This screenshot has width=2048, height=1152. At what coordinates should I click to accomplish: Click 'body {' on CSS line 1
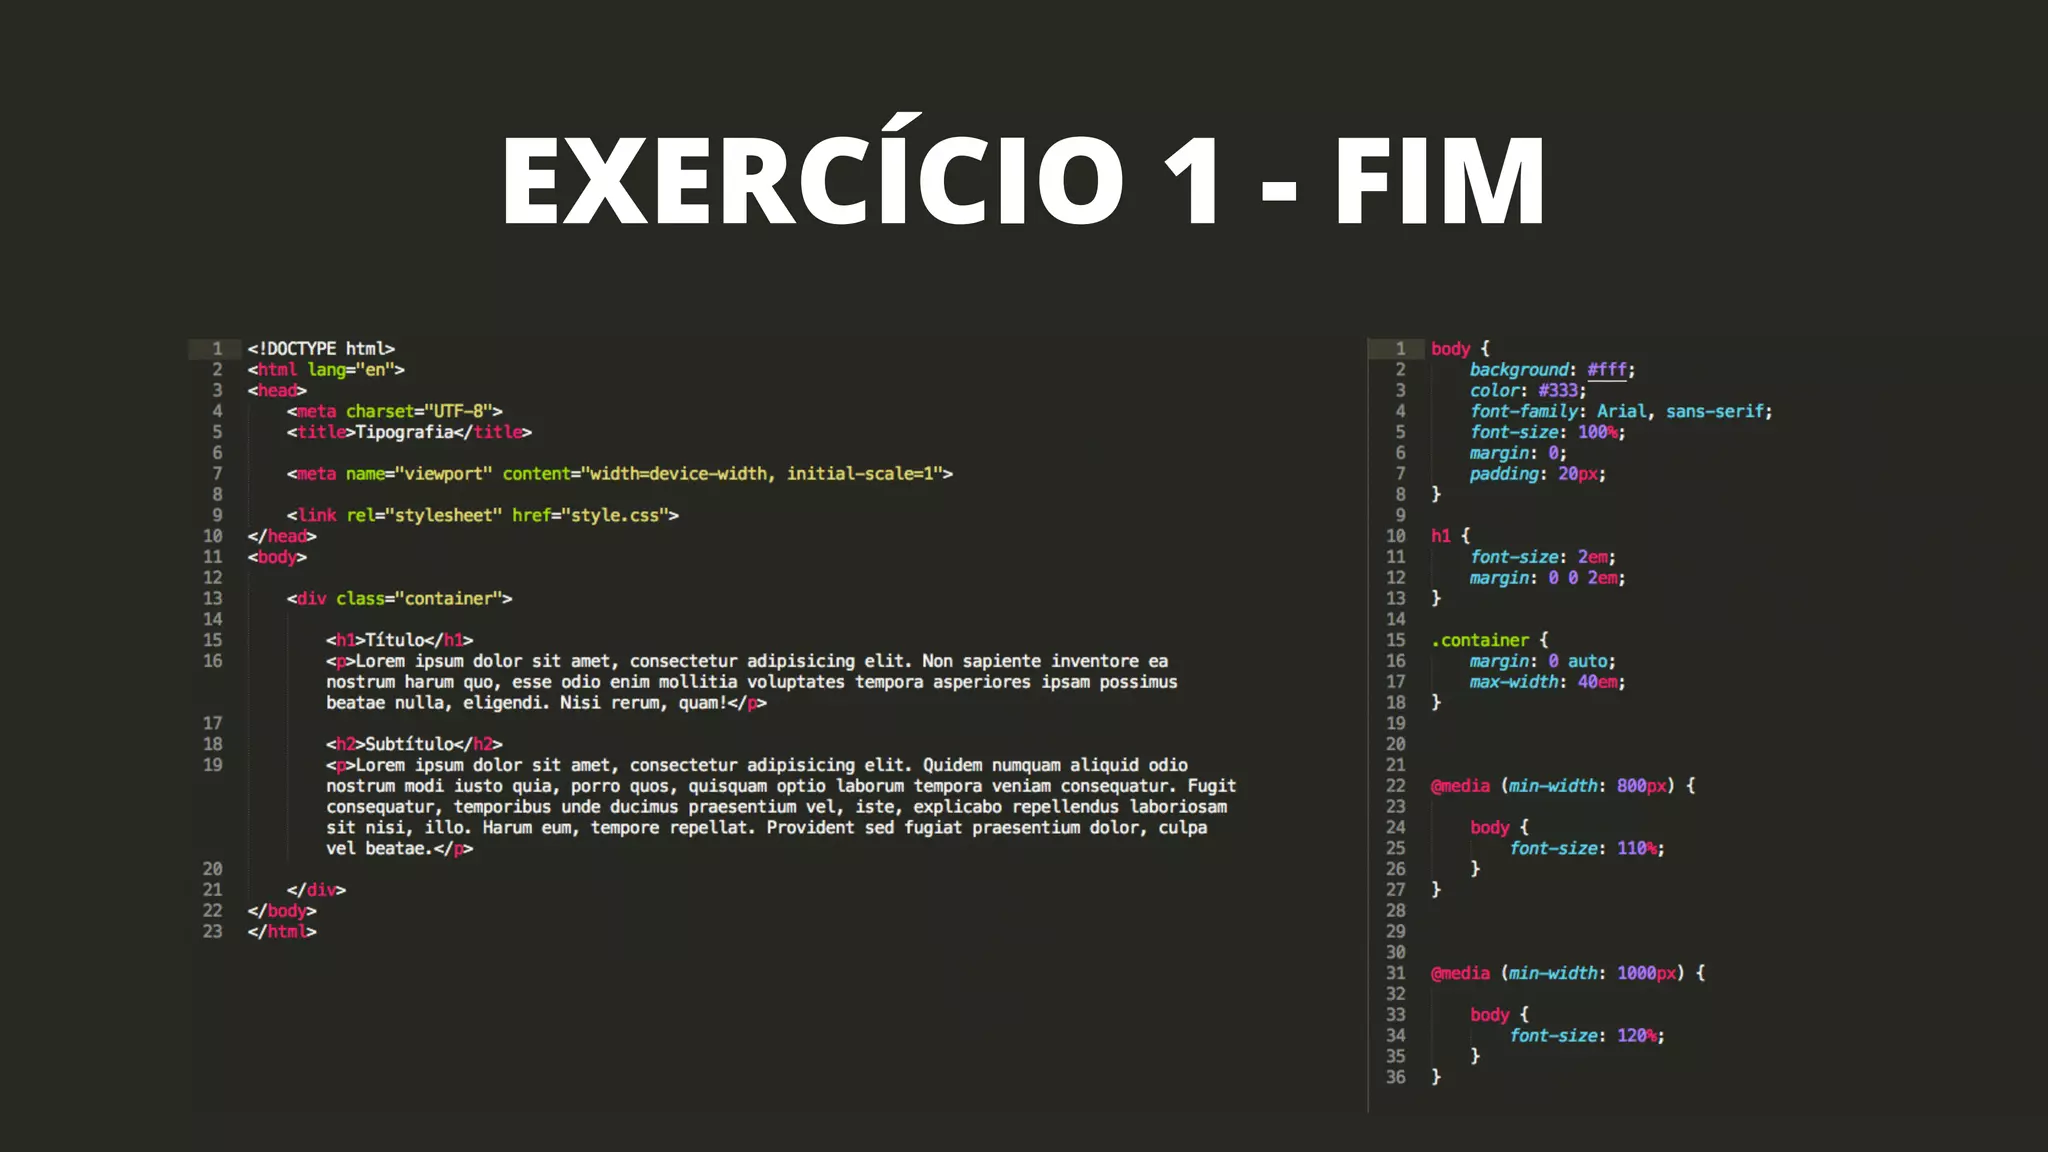[x=1460, y=349]
